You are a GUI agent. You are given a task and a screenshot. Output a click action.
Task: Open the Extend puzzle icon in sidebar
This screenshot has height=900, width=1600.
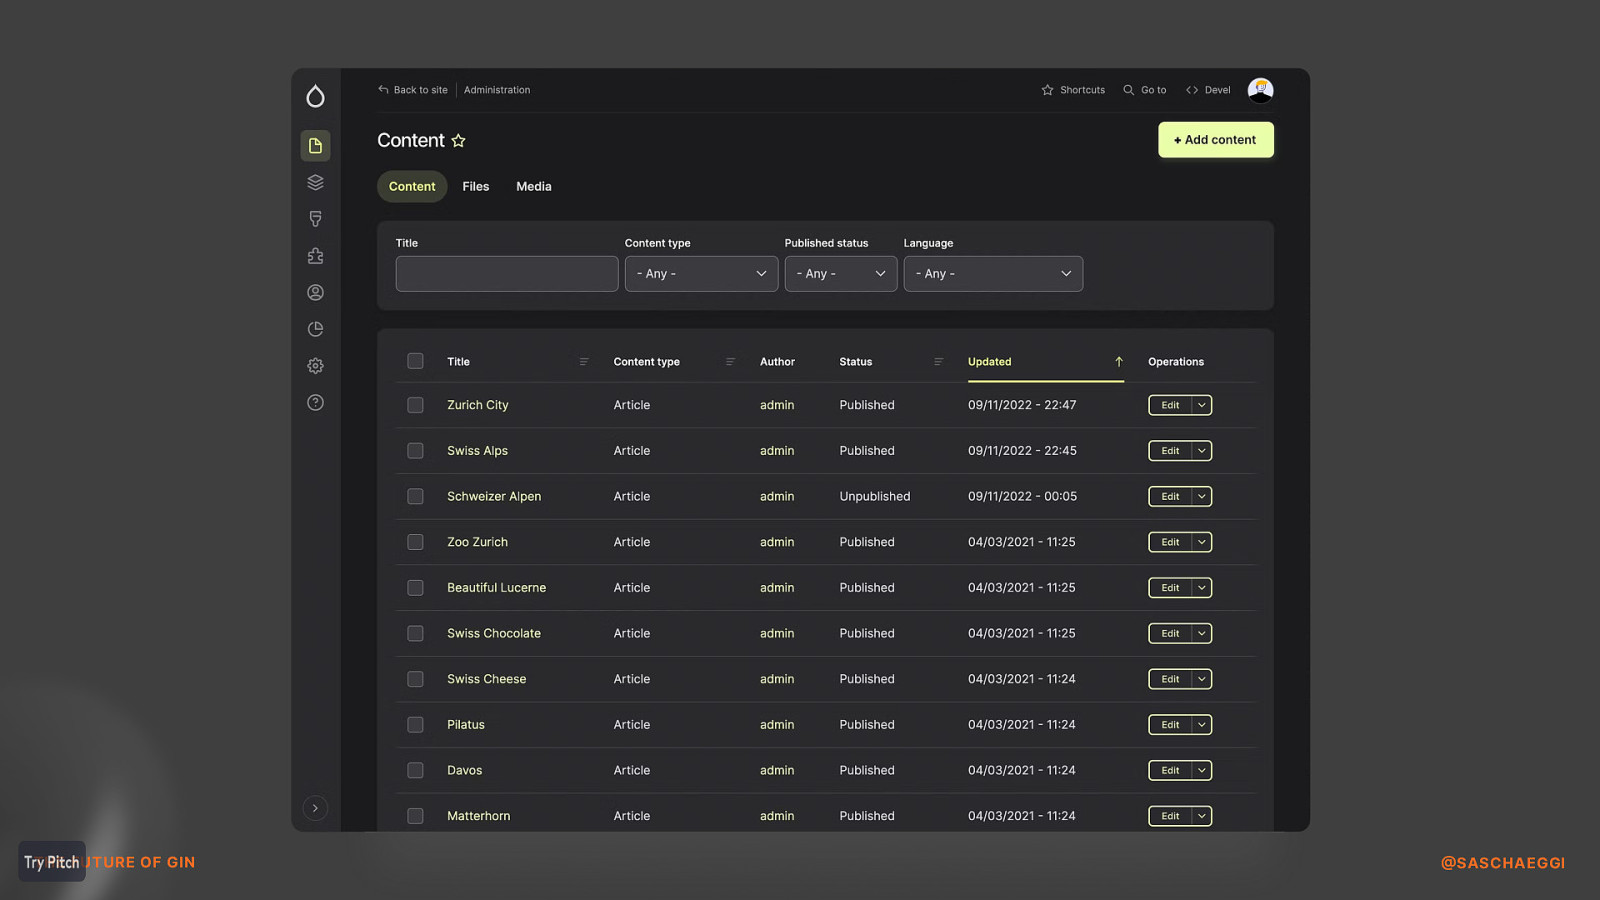point(315,256)
